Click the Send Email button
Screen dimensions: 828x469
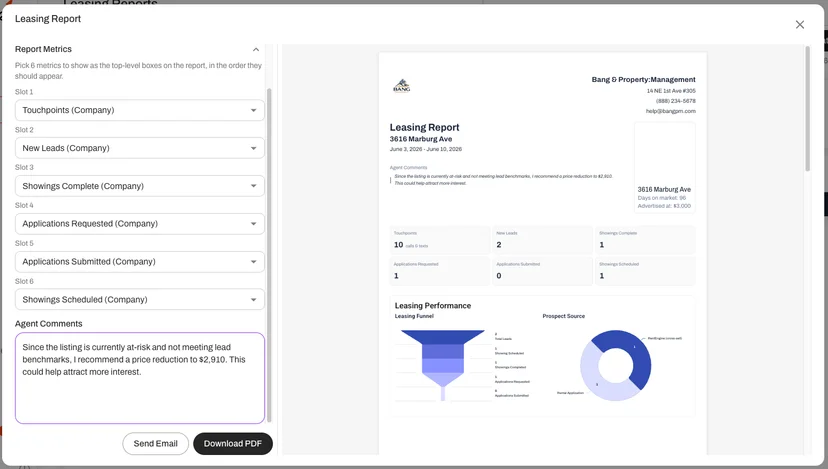coord(155,444)
